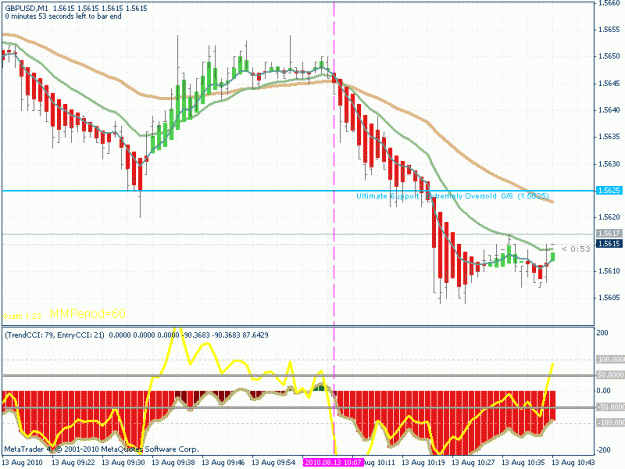Select the yellow 'Grath 1.23' label

(22, 316)
